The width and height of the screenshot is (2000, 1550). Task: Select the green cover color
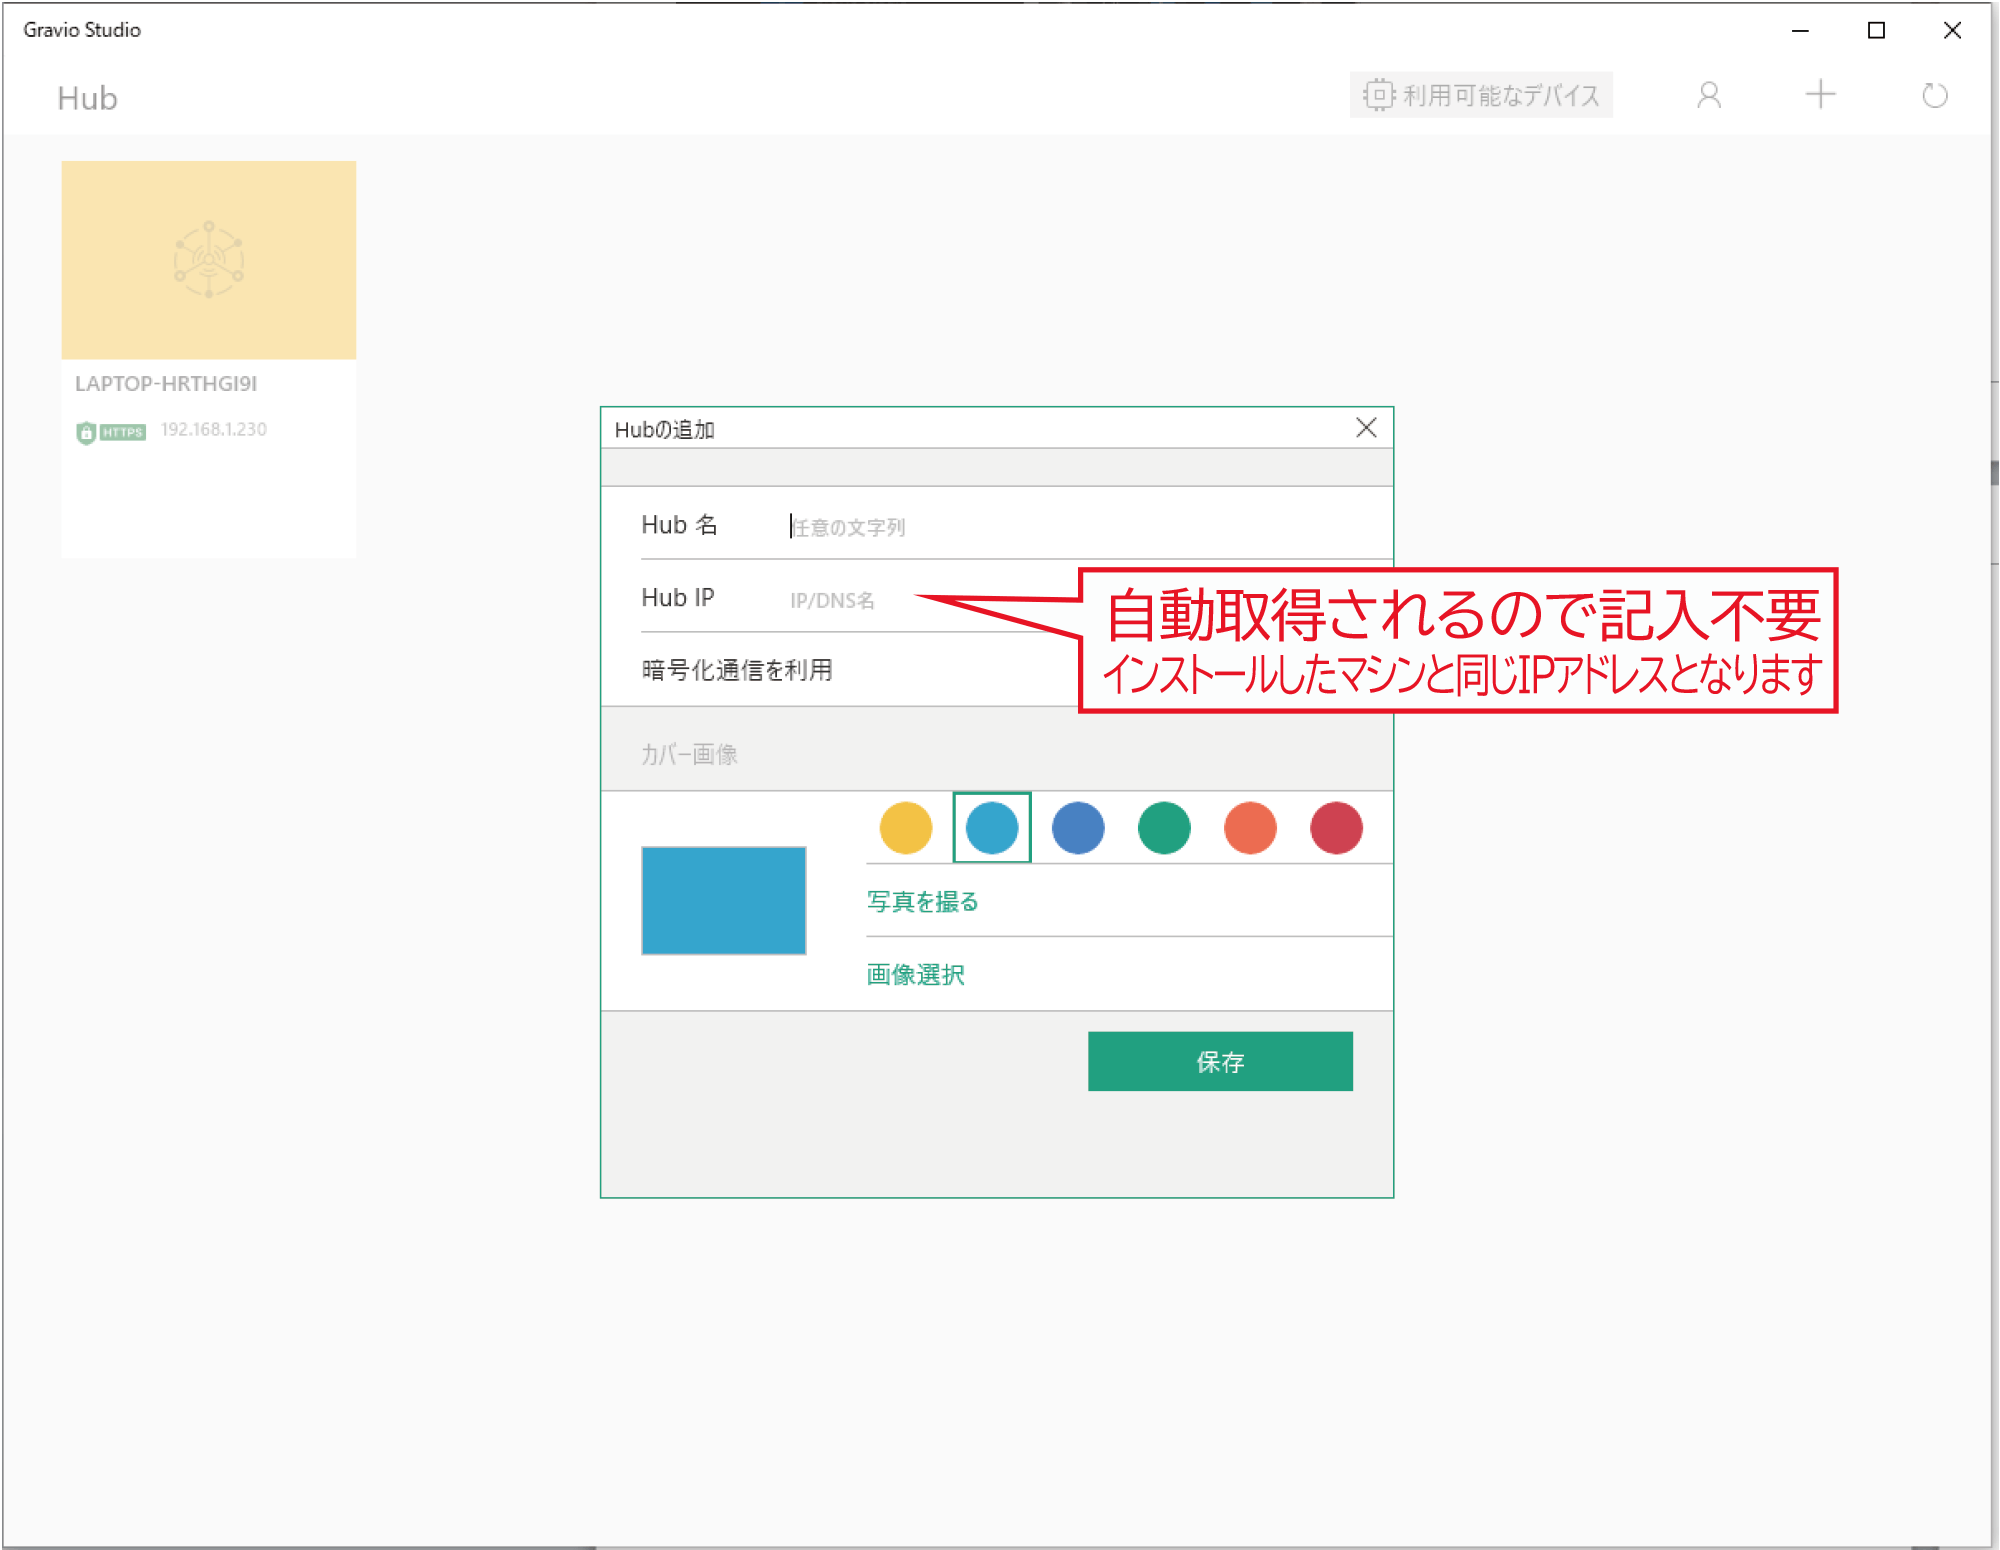click(x=1164, y=828)
